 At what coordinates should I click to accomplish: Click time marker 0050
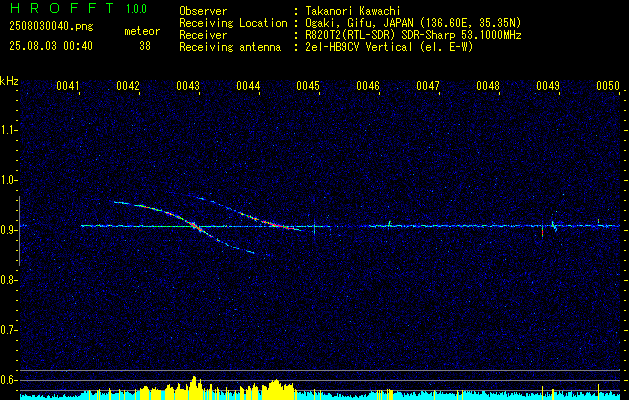point(608,86)
